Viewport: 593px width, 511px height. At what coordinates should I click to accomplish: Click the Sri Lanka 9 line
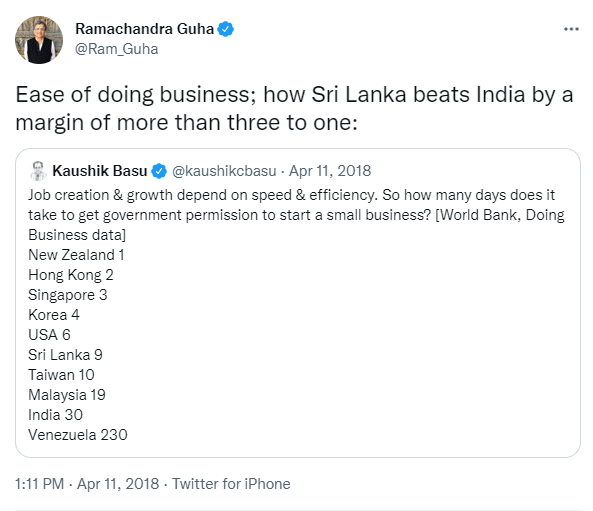[x=65, y=355]
